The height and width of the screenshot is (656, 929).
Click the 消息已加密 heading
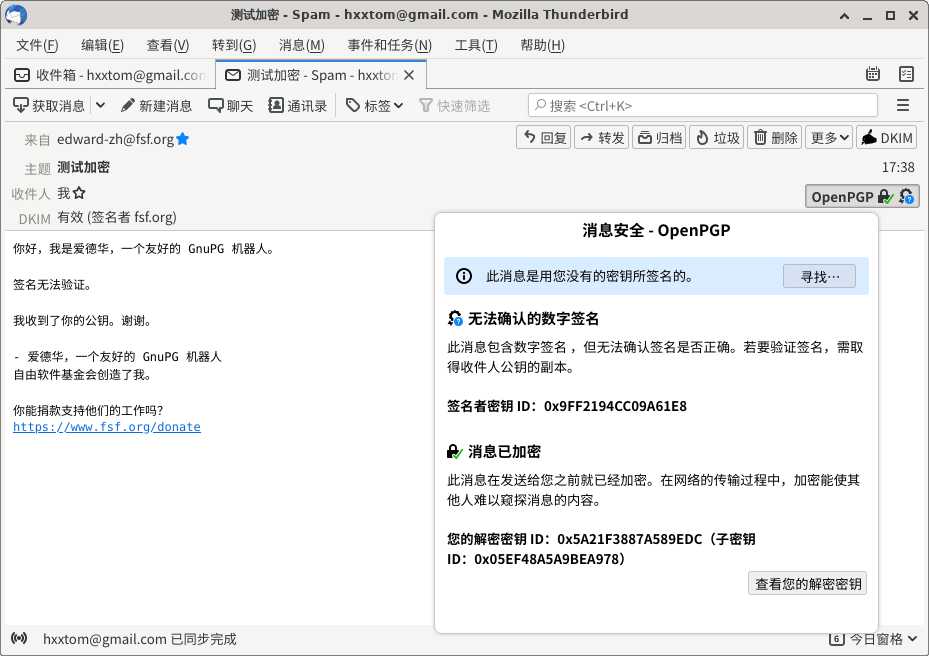click(x=504, y=452)
